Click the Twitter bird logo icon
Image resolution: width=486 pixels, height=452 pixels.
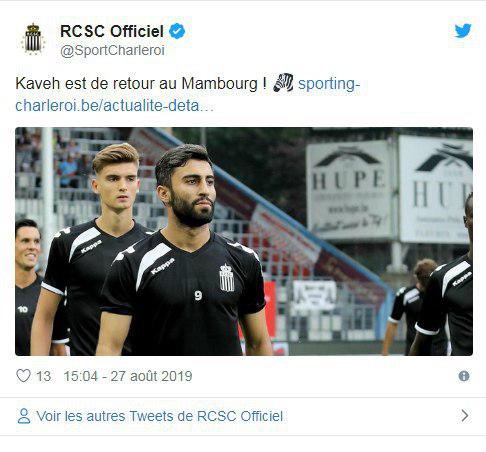tap(463, 31)
